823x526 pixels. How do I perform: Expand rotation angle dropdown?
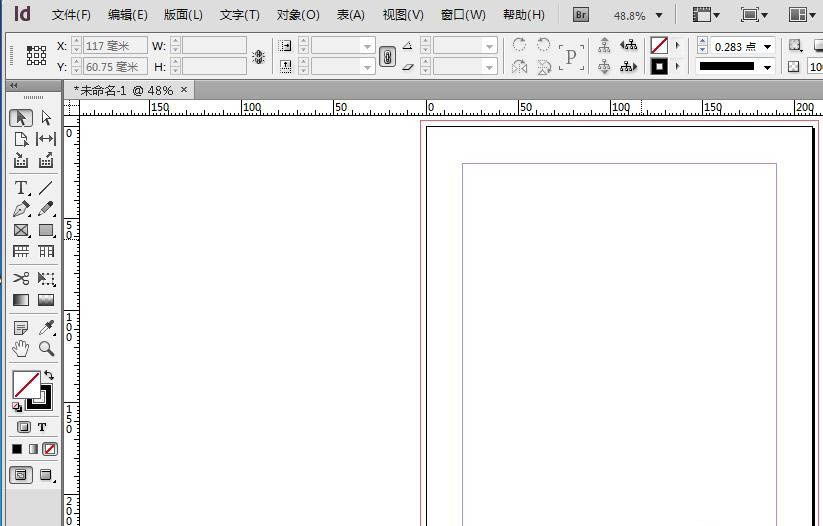tap(490, 46)
